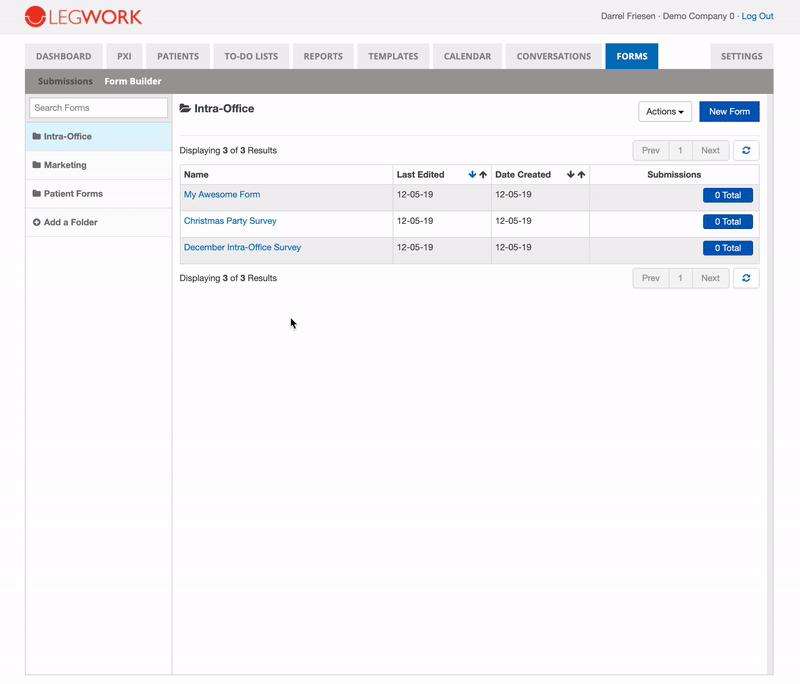The height and width of the screenshot is (684, 800).
Task: Click Log Out link
Action: pos(757,16)
